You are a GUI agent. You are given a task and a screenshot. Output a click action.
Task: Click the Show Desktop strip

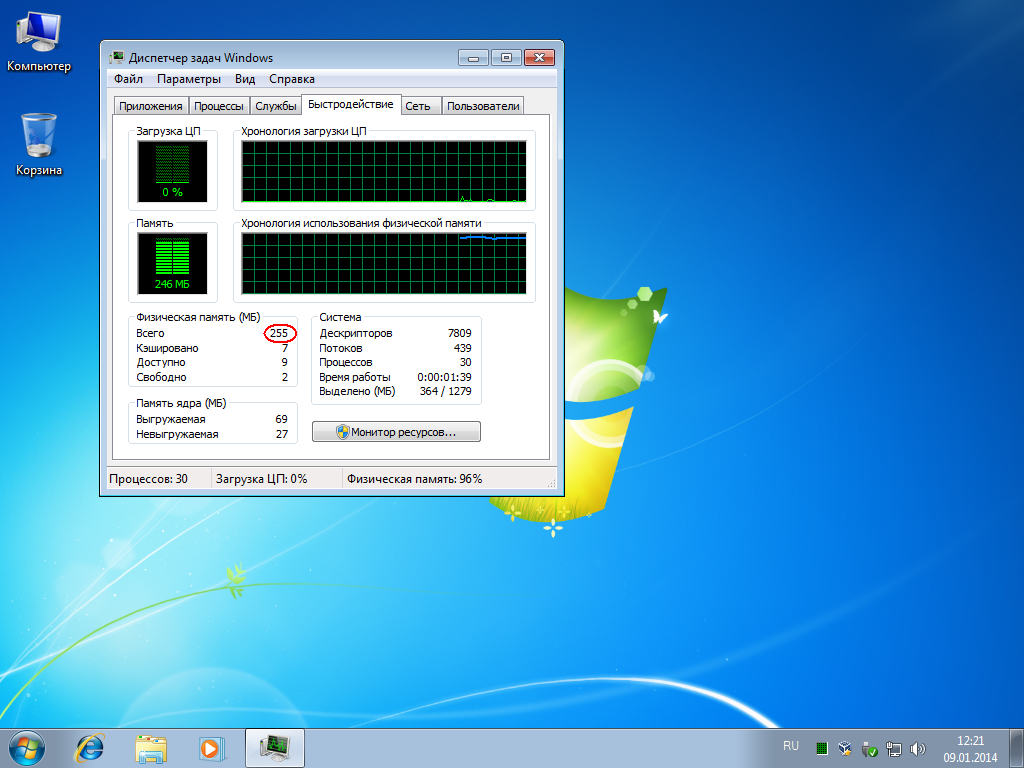click(x=1016, y=748)
